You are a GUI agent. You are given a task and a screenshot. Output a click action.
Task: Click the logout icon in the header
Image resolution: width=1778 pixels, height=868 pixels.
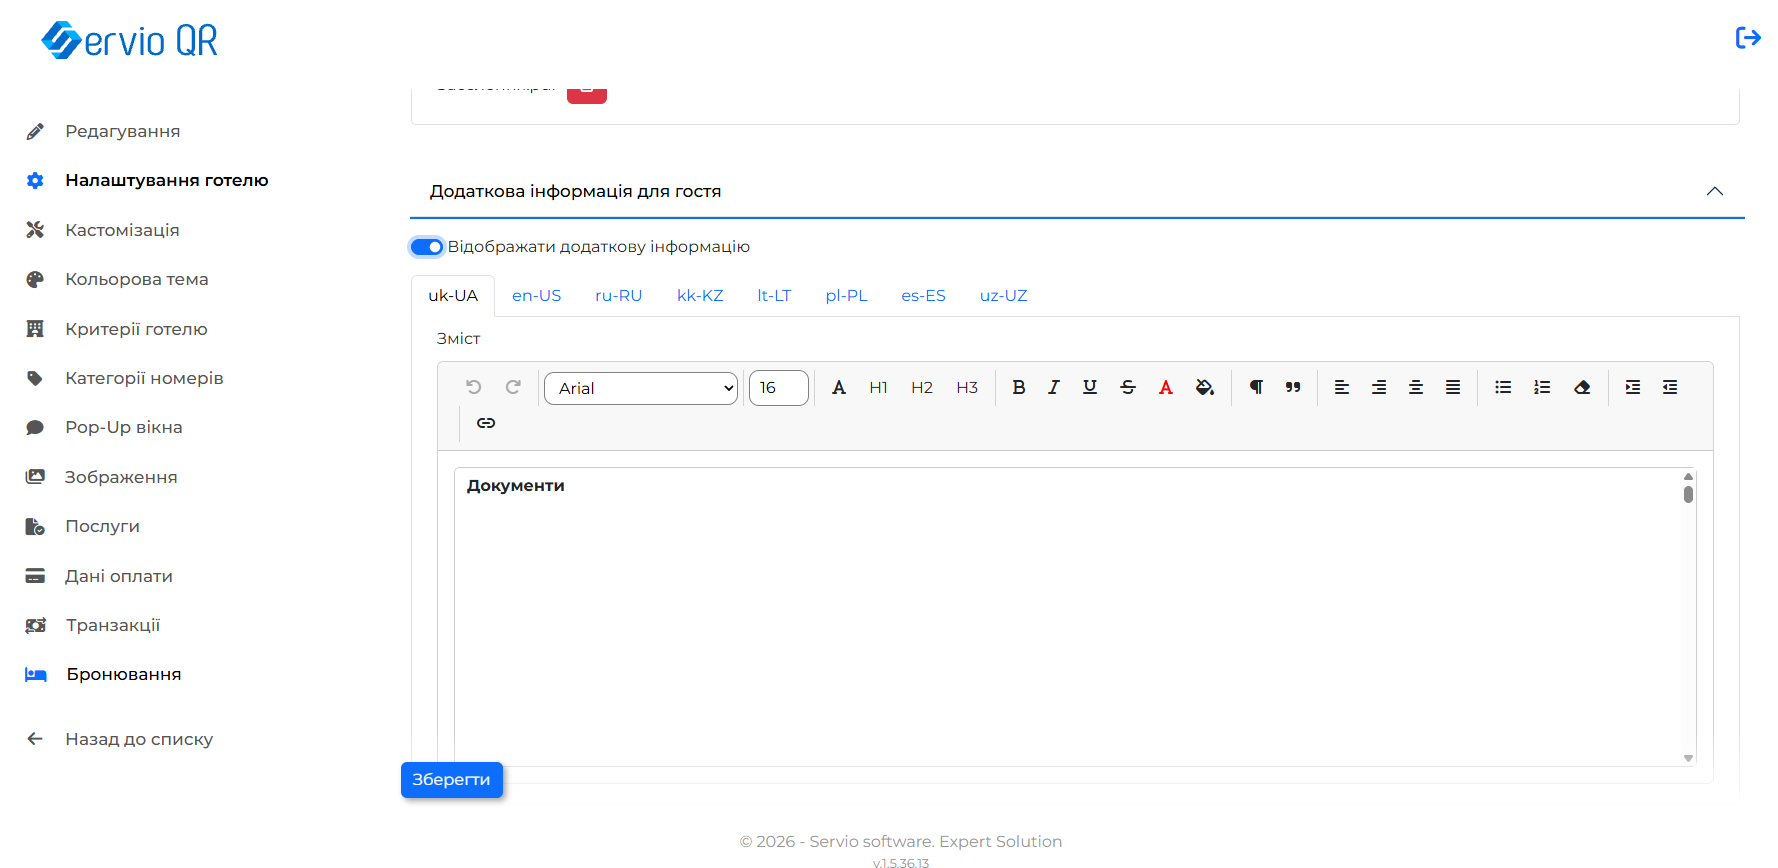pyautogui.click(x=1747, y=38)
